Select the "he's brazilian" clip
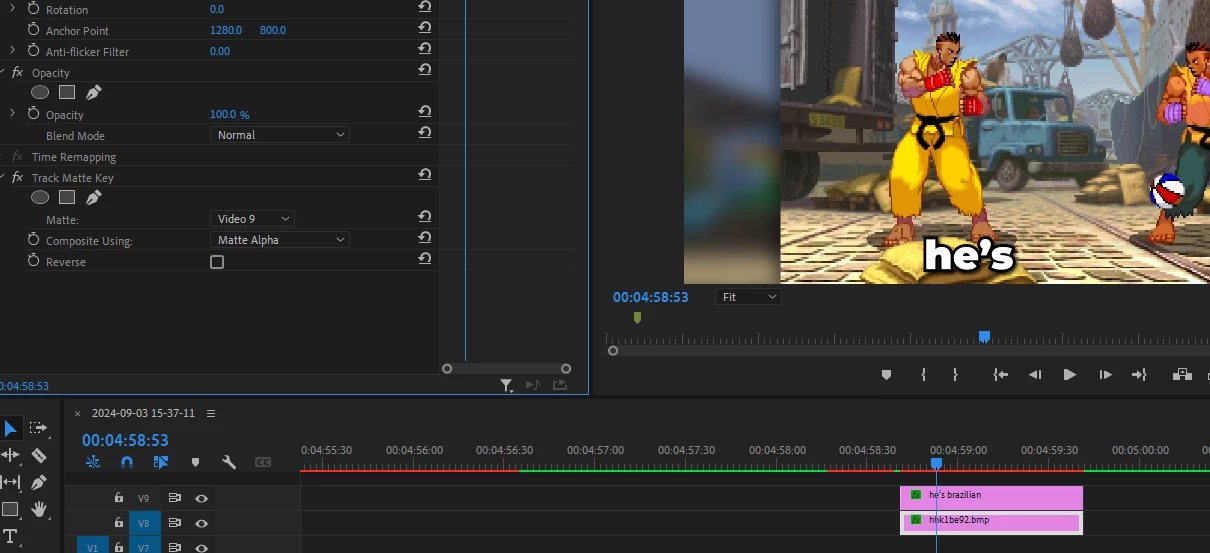The height and width of the screenshot is (553, 1210). tap(991, 497)
